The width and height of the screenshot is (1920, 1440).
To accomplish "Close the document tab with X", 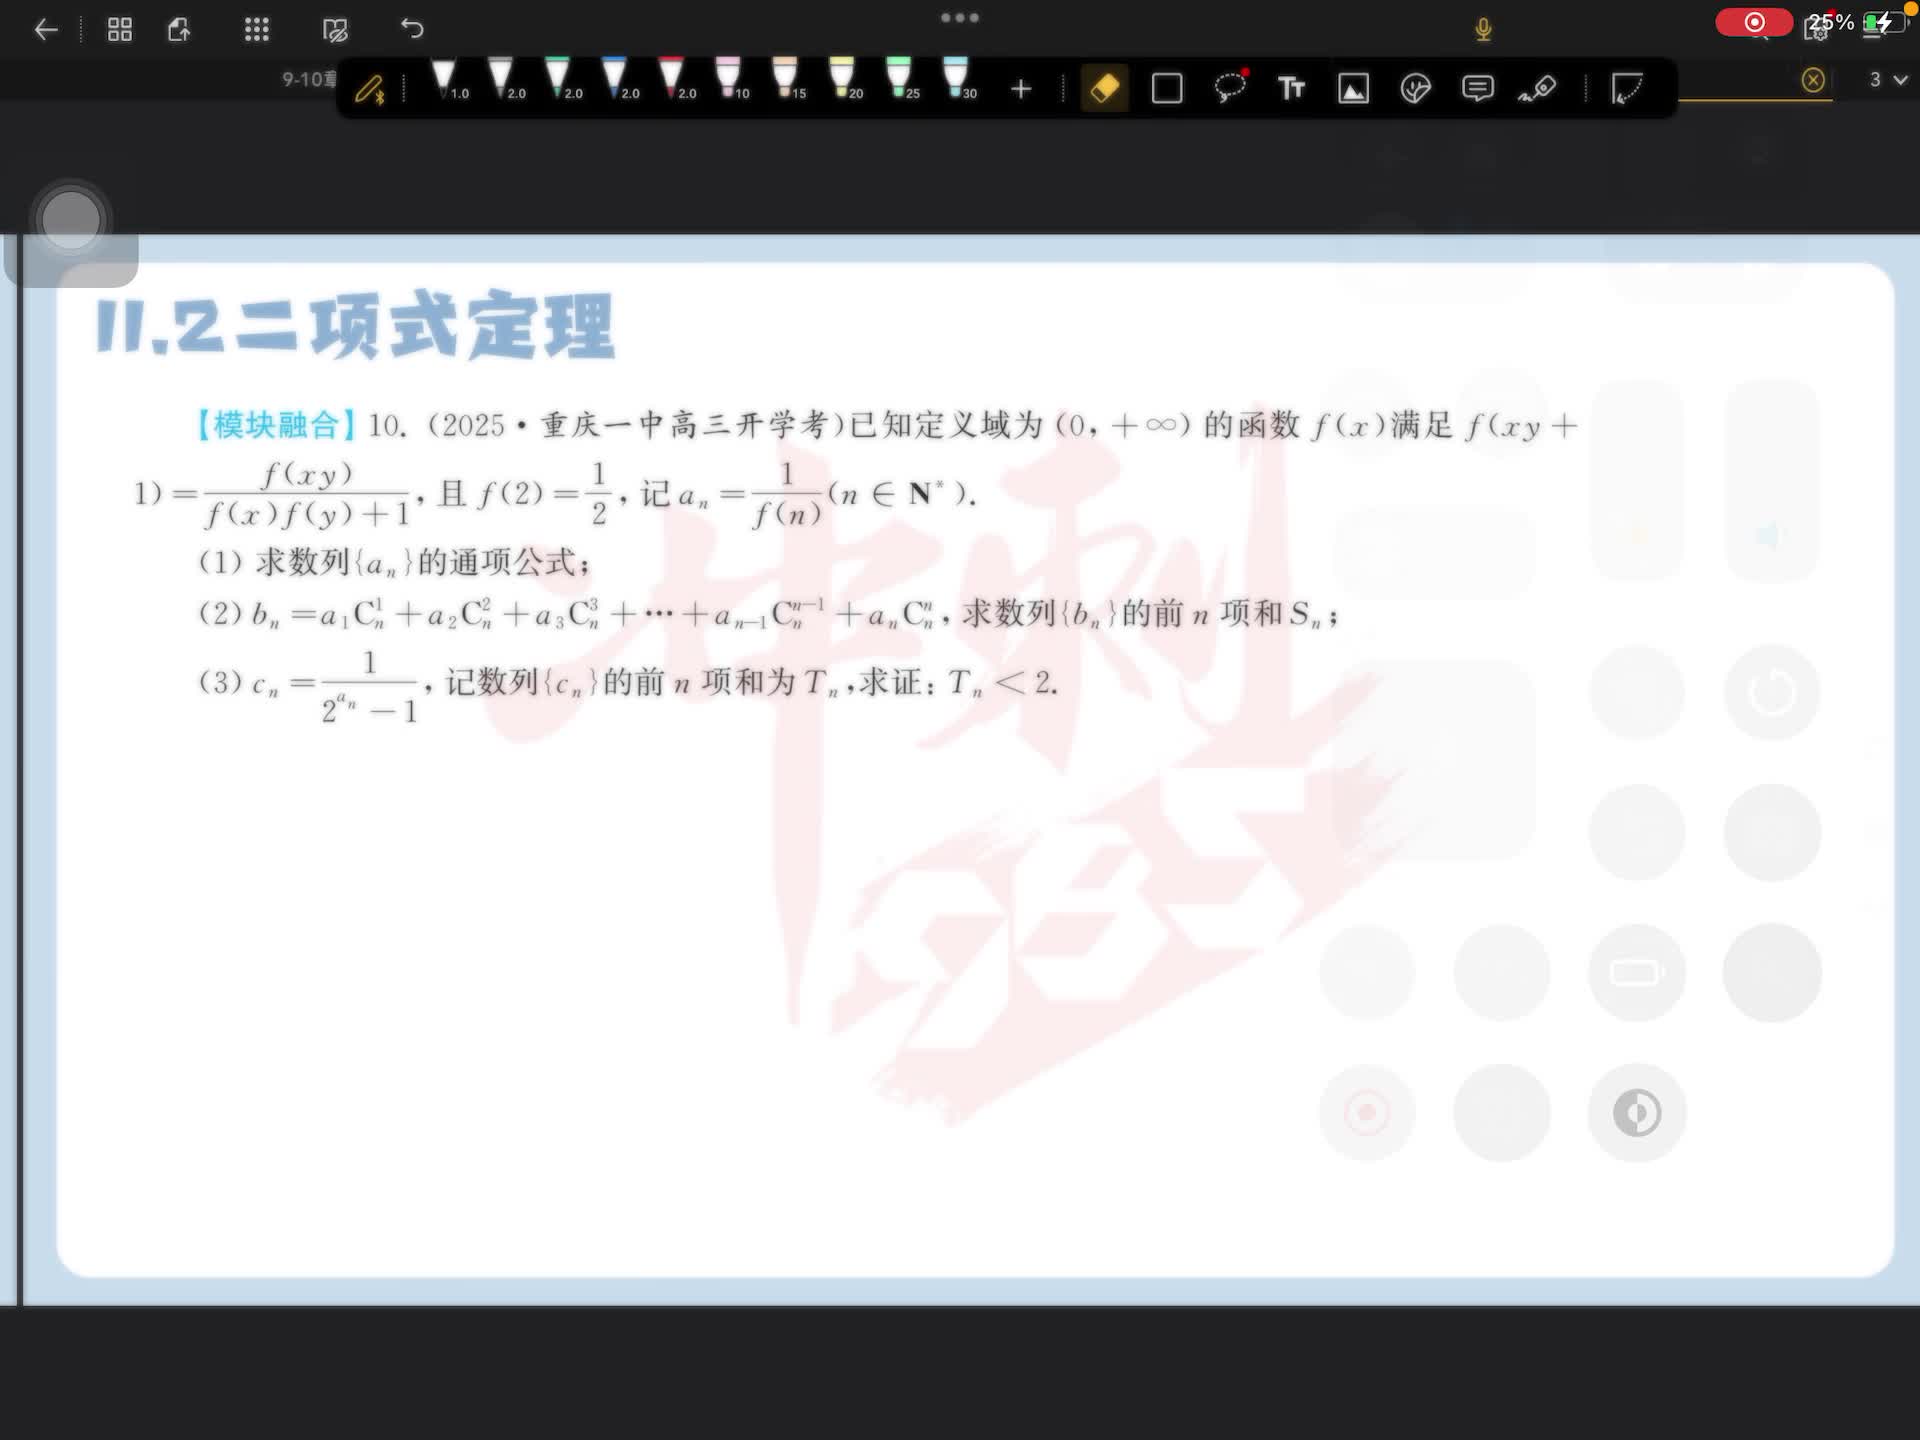I will [x=1813, y=80].
